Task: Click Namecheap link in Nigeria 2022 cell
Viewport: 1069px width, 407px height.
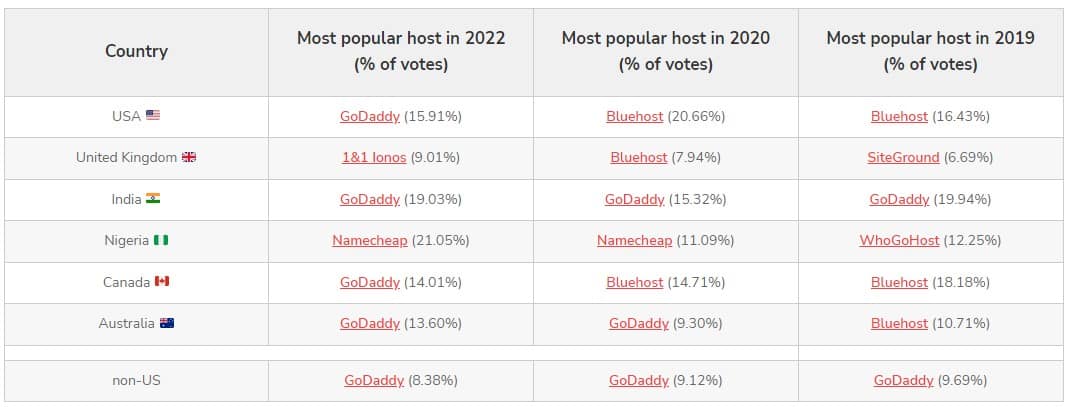Action: 369,241
